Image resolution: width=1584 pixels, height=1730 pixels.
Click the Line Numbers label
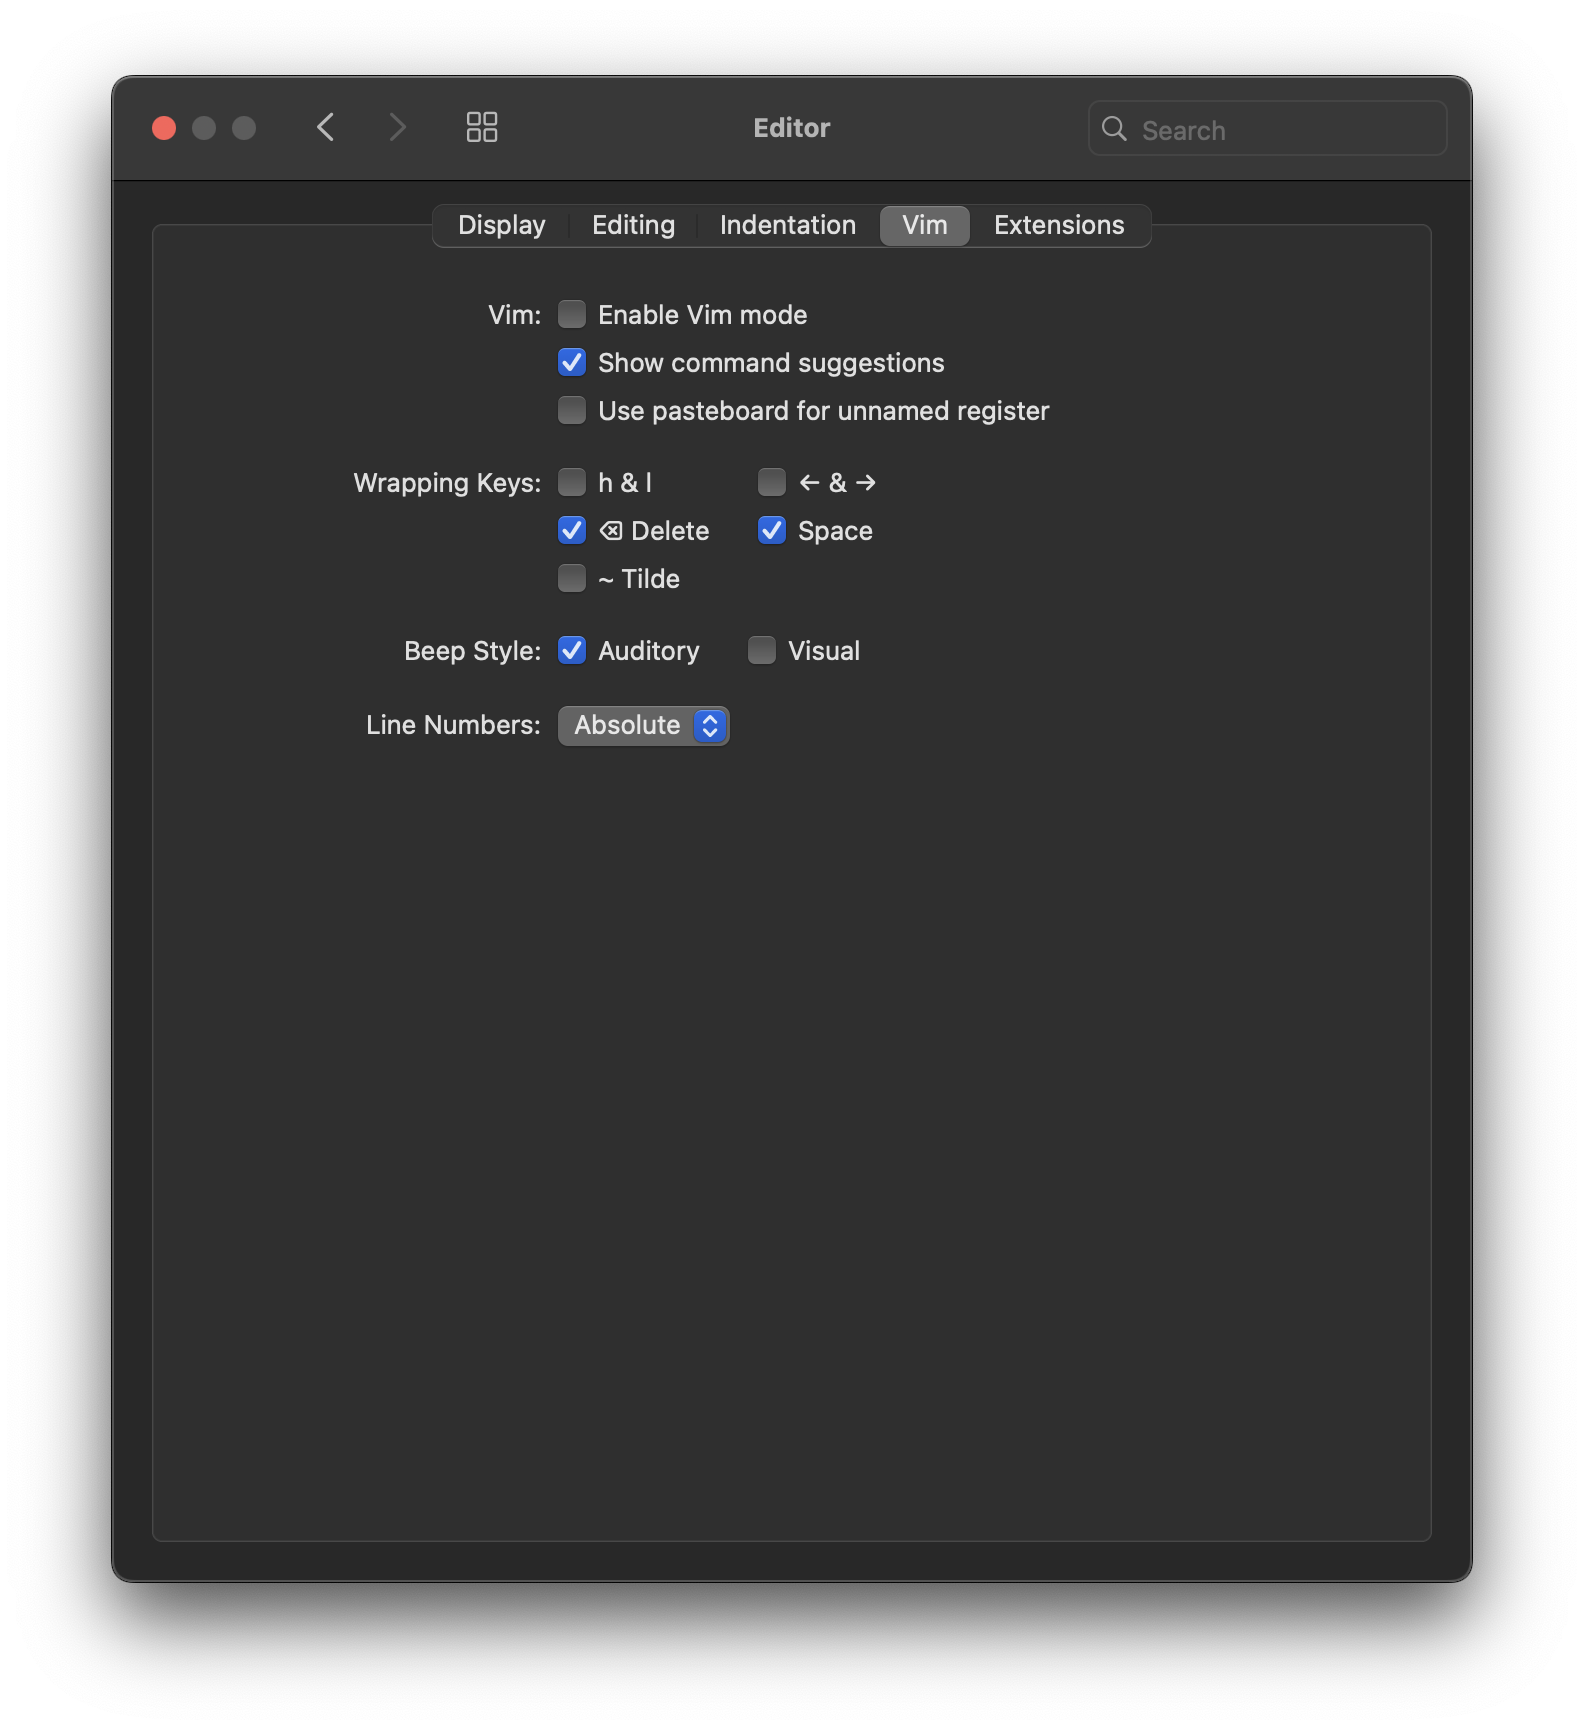tap(453, 725)
